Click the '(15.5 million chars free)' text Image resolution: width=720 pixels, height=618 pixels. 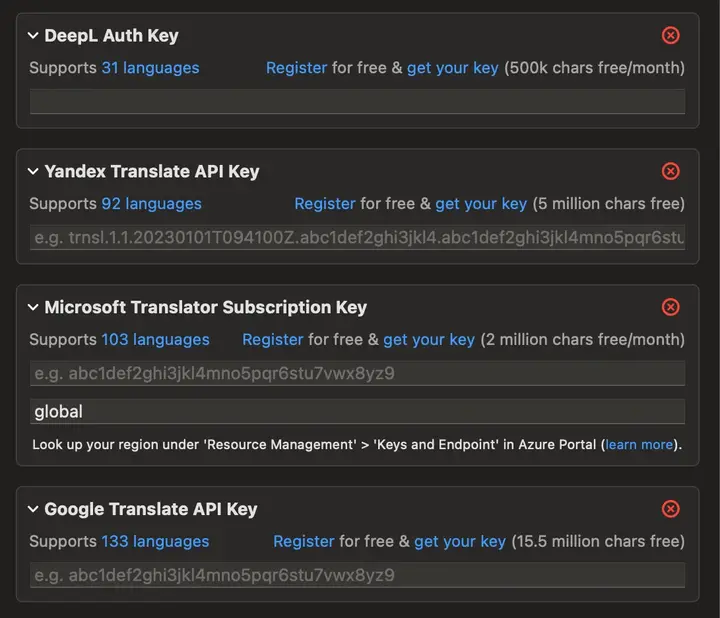point(598,541)
